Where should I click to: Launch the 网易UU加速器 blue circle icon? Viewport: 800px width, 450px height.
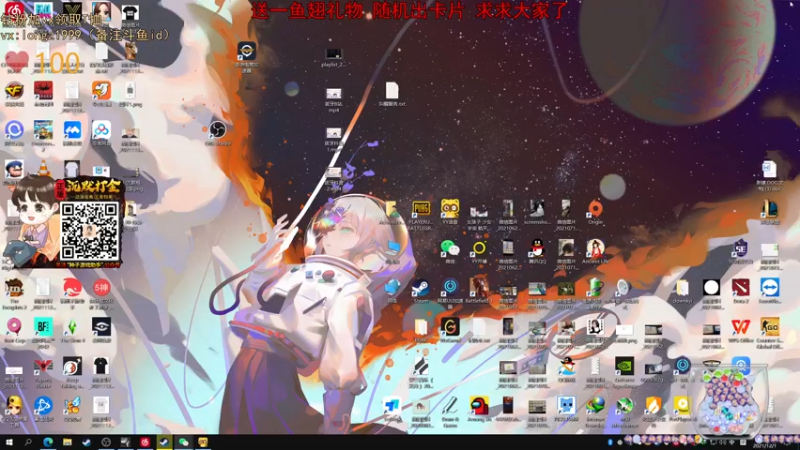click(x=449, y=287)
